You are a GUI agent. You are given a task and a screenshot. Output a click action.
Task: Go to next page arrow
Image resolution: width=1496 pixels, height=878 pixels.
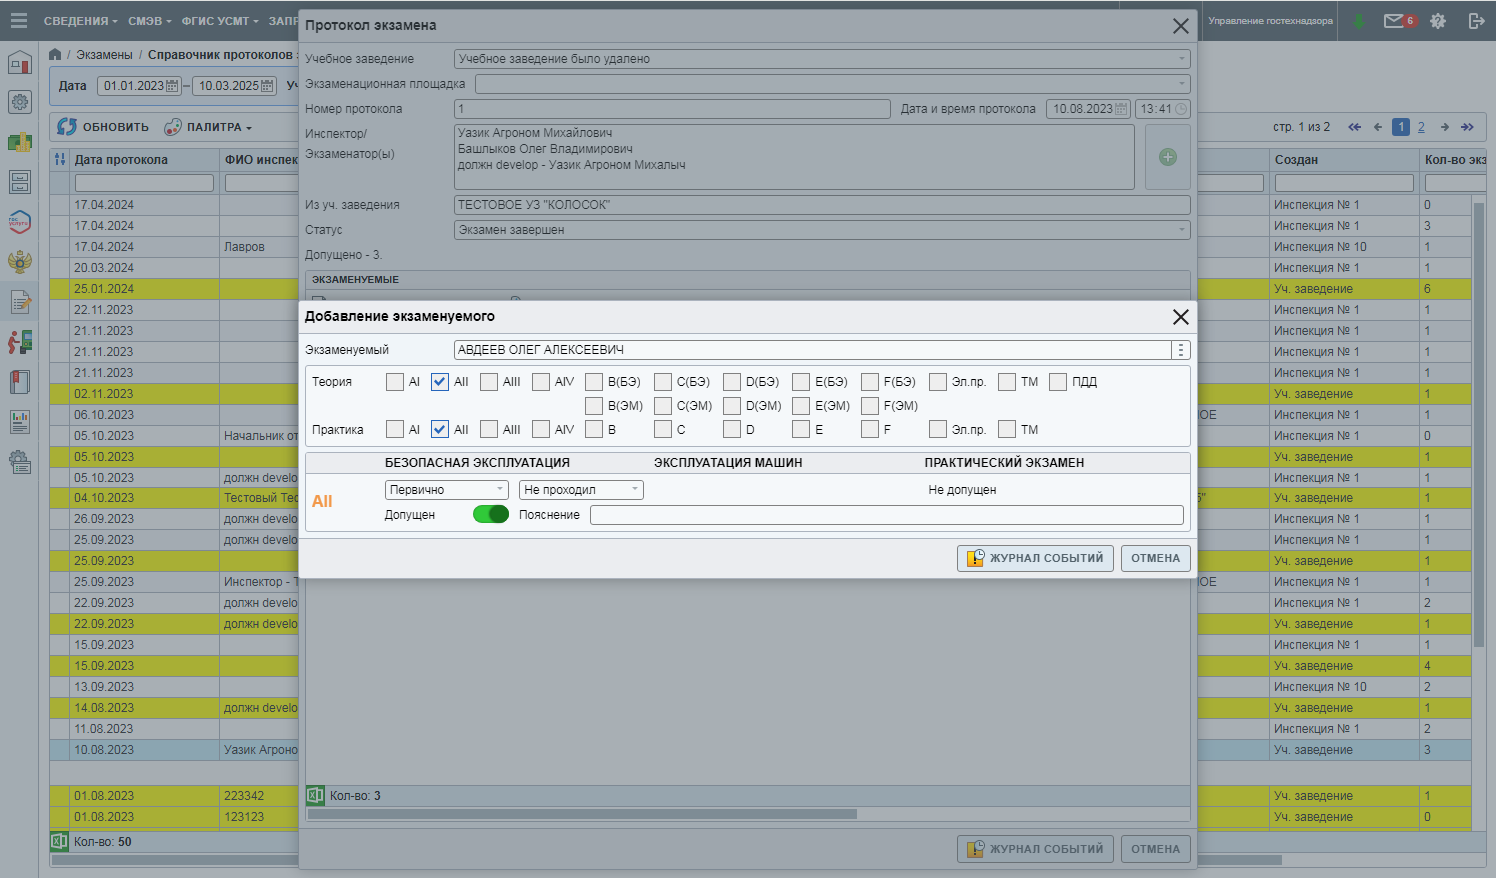(x=1445, y=127)
